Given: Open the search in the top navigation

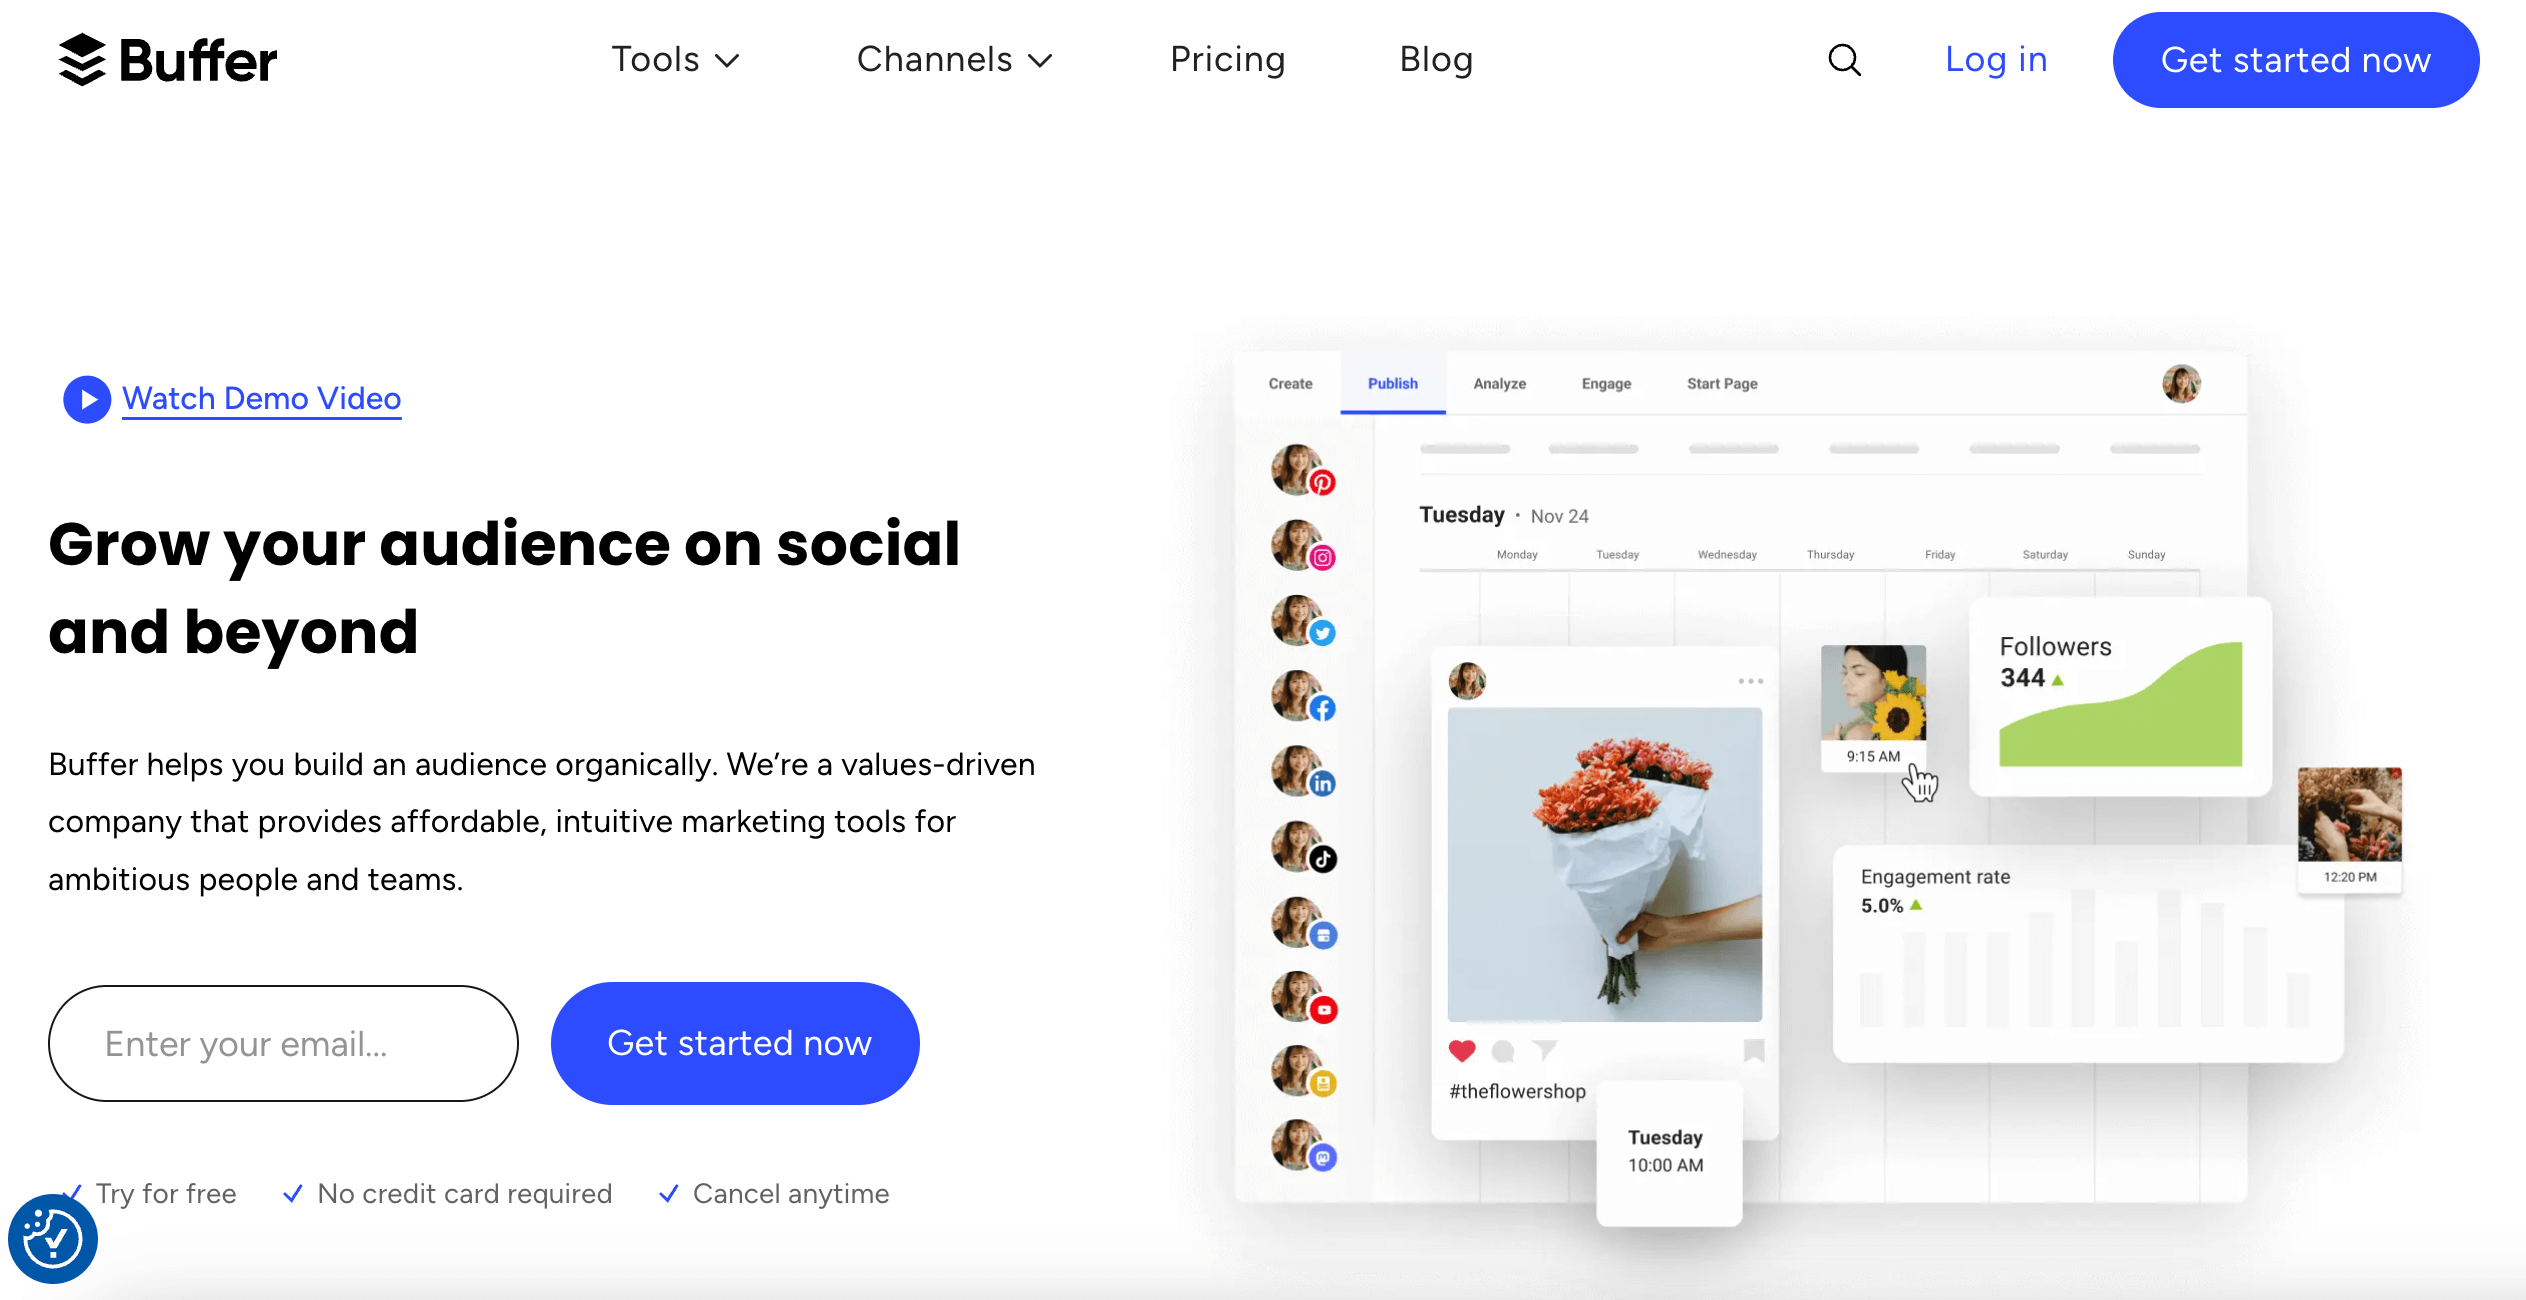Looking at the screenshot, I should 1845,60.
